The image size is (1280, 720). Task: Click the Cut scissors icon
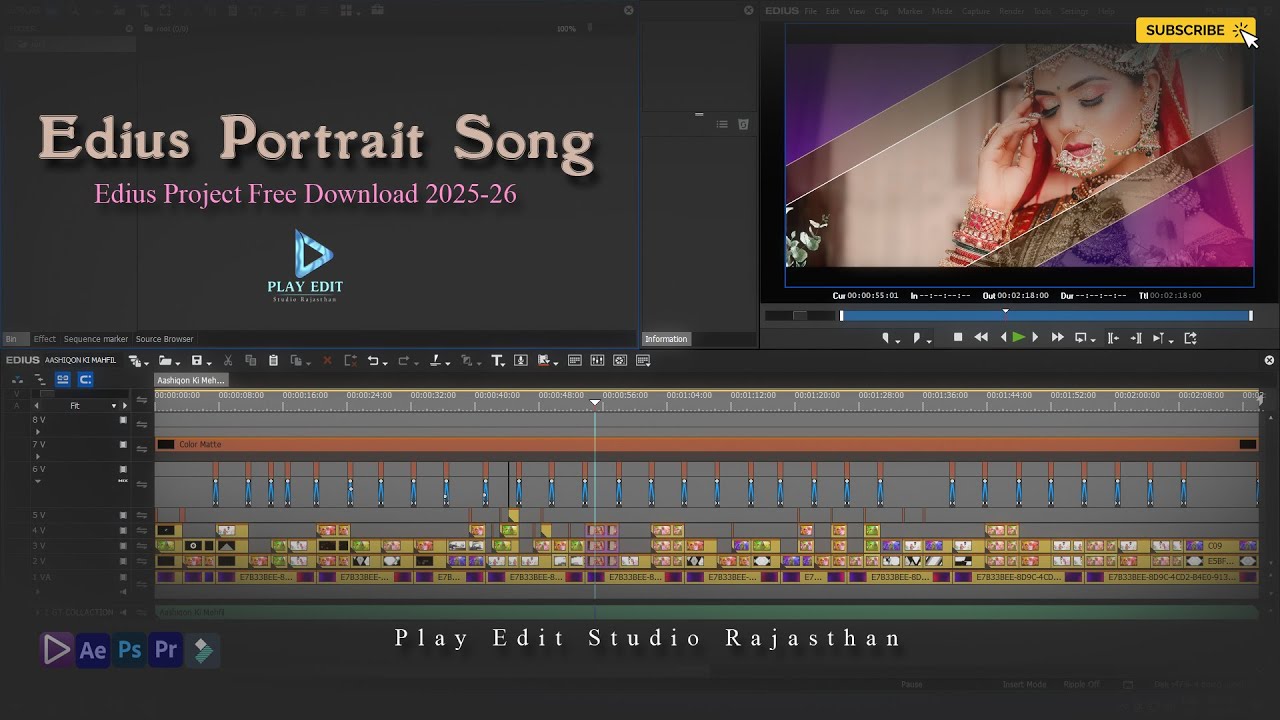click(x=228, y=361)
